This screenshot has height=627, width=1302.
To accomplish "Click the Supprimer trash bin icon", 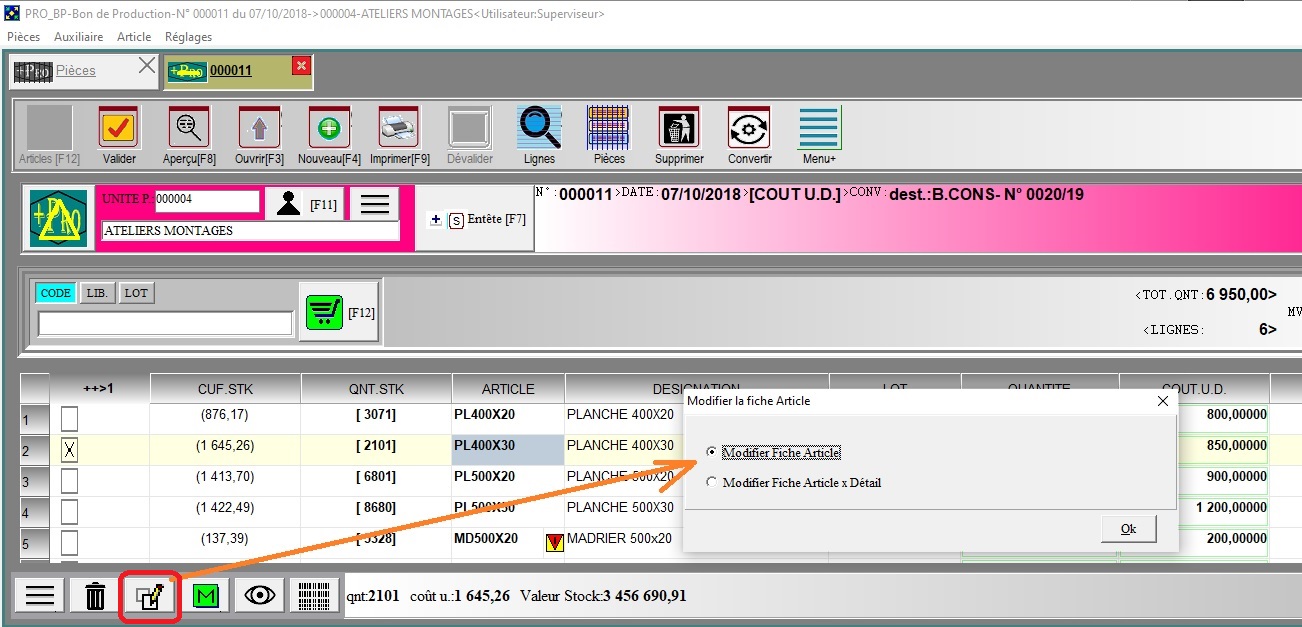I will (679, 128).
